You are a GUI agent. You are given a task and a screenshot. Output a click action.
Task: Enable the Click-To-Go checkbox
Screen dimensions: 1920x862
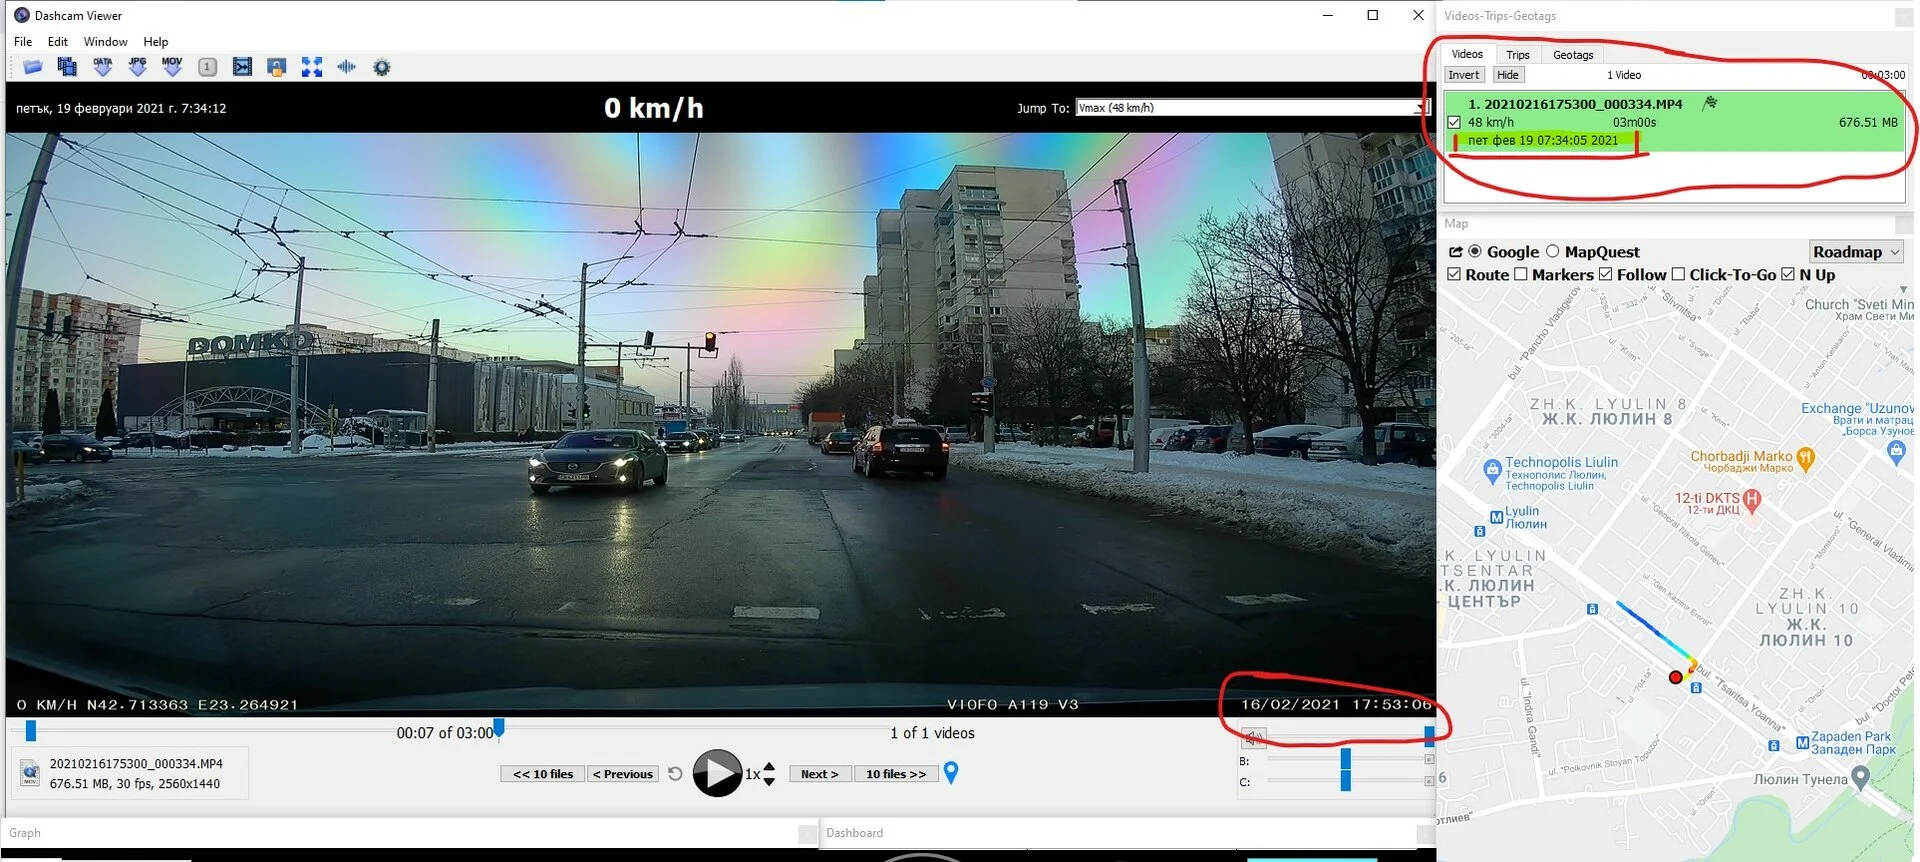click(x=1678, y=274)
